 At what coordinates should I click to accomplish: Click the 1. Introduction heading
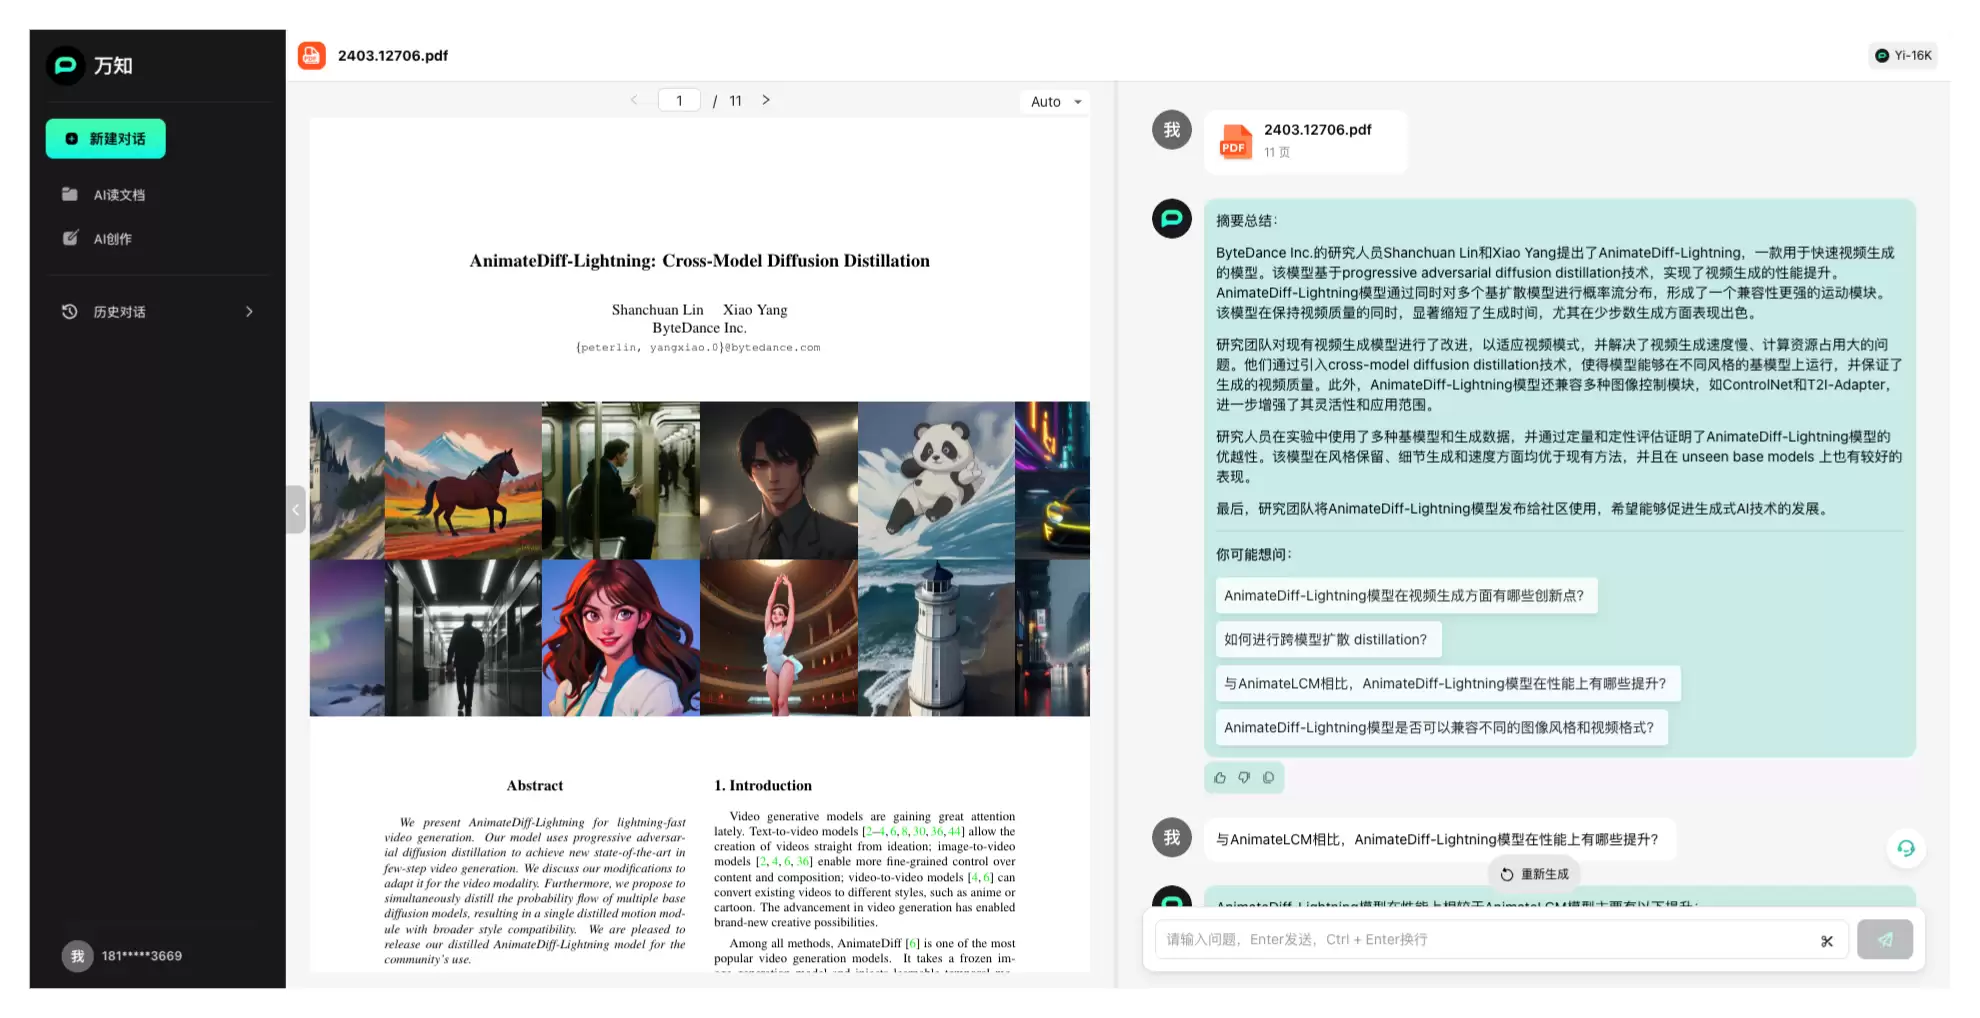[x=763, y=786]
